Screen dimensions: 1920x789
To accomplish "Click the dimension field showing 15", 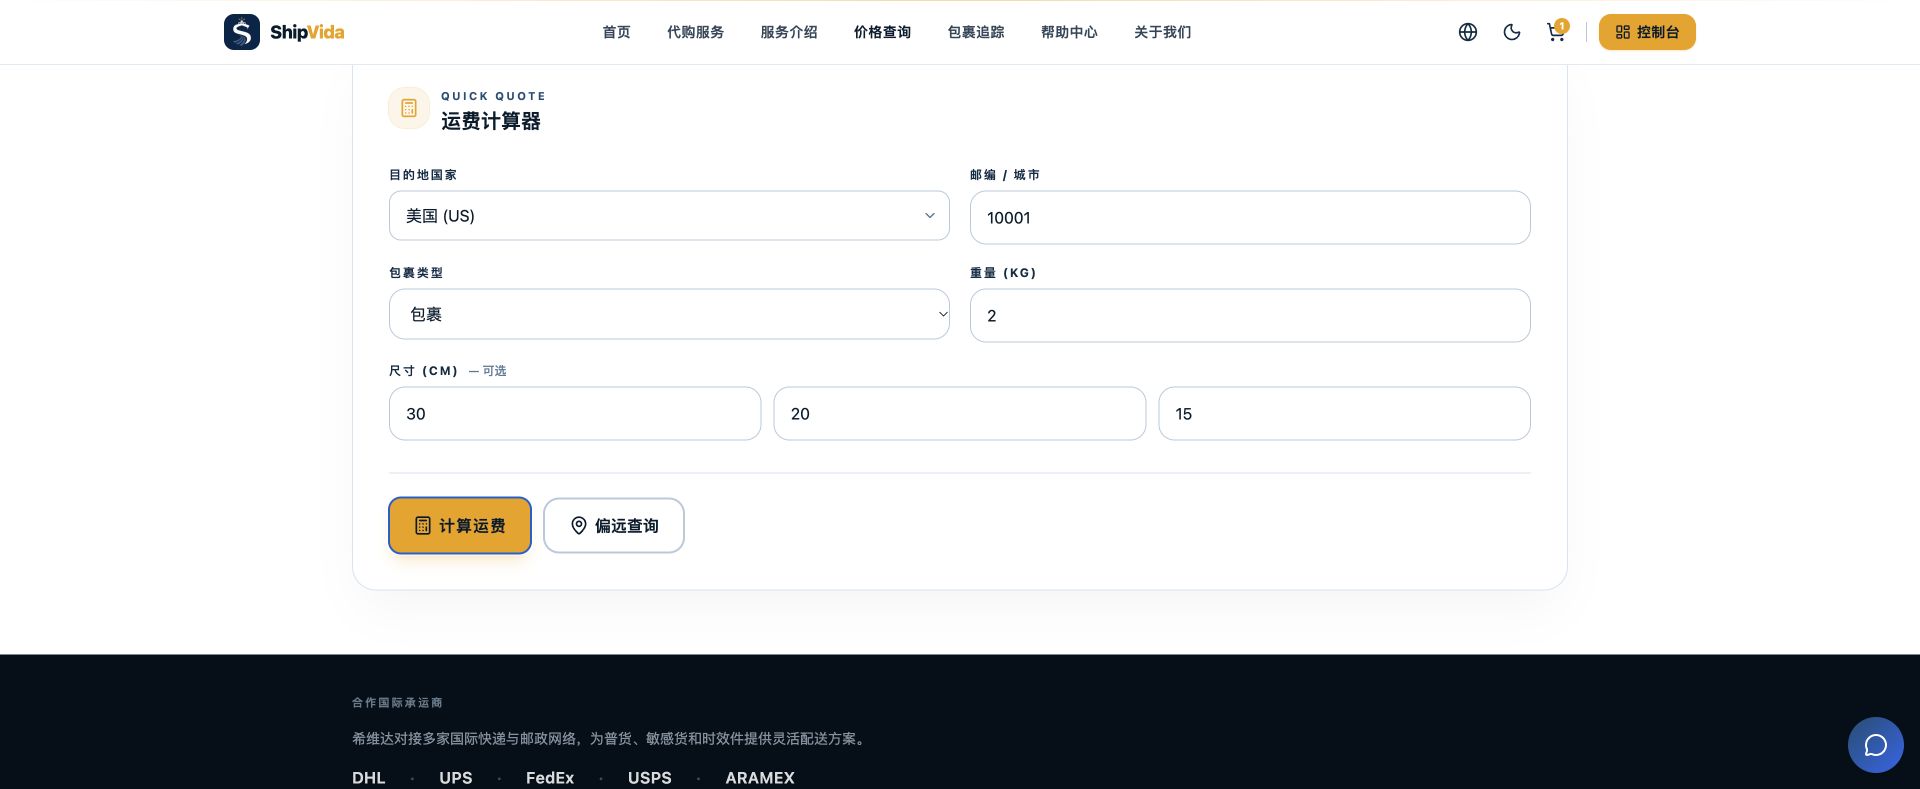I will (x=1344, y=413).
